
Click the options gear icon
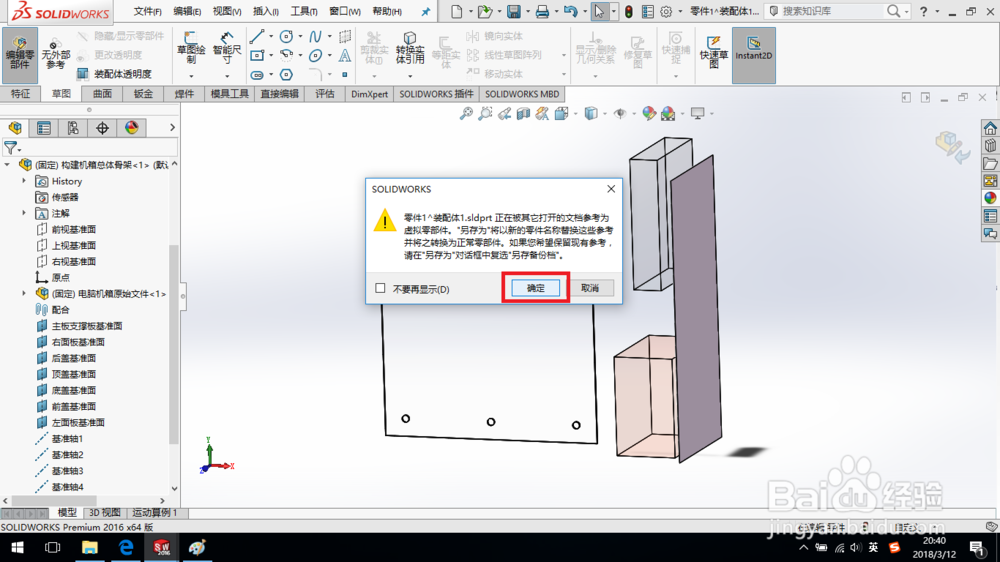pyautogui.click(x=666, y=11)
